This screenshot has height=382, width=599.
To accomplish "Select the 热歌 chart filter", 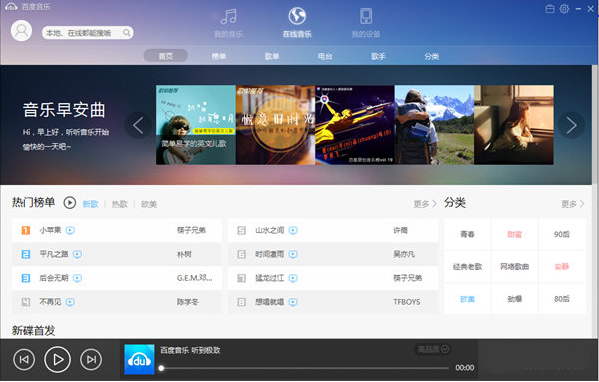I will pyautogui.click(x=120, y=204).
